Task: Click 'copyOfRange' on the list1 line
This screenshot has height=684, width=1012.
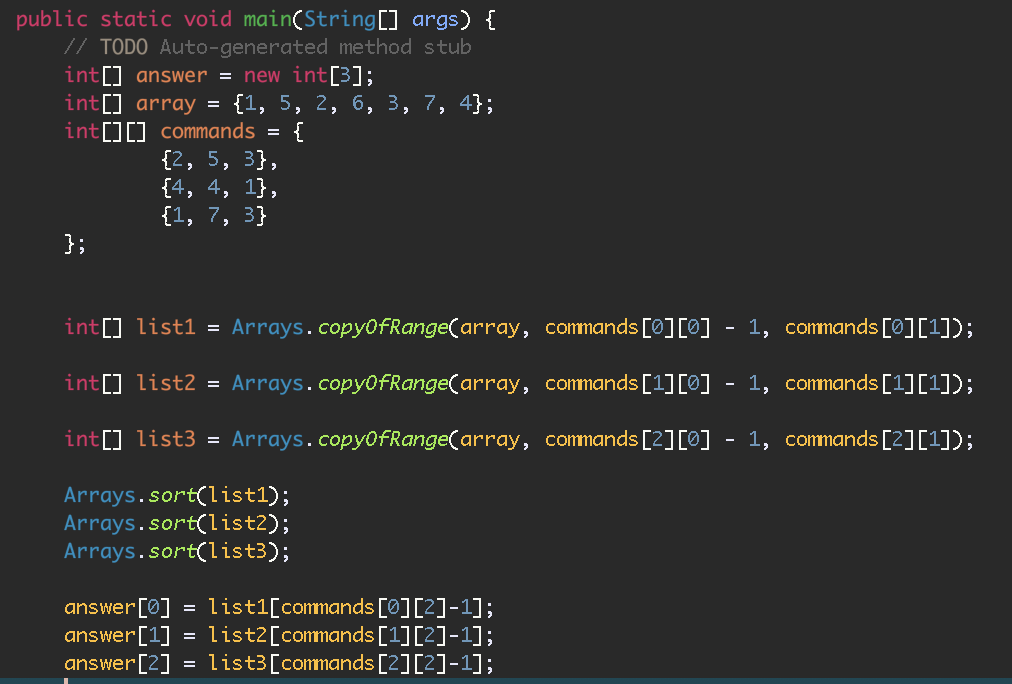Action: tap(383, 328)
